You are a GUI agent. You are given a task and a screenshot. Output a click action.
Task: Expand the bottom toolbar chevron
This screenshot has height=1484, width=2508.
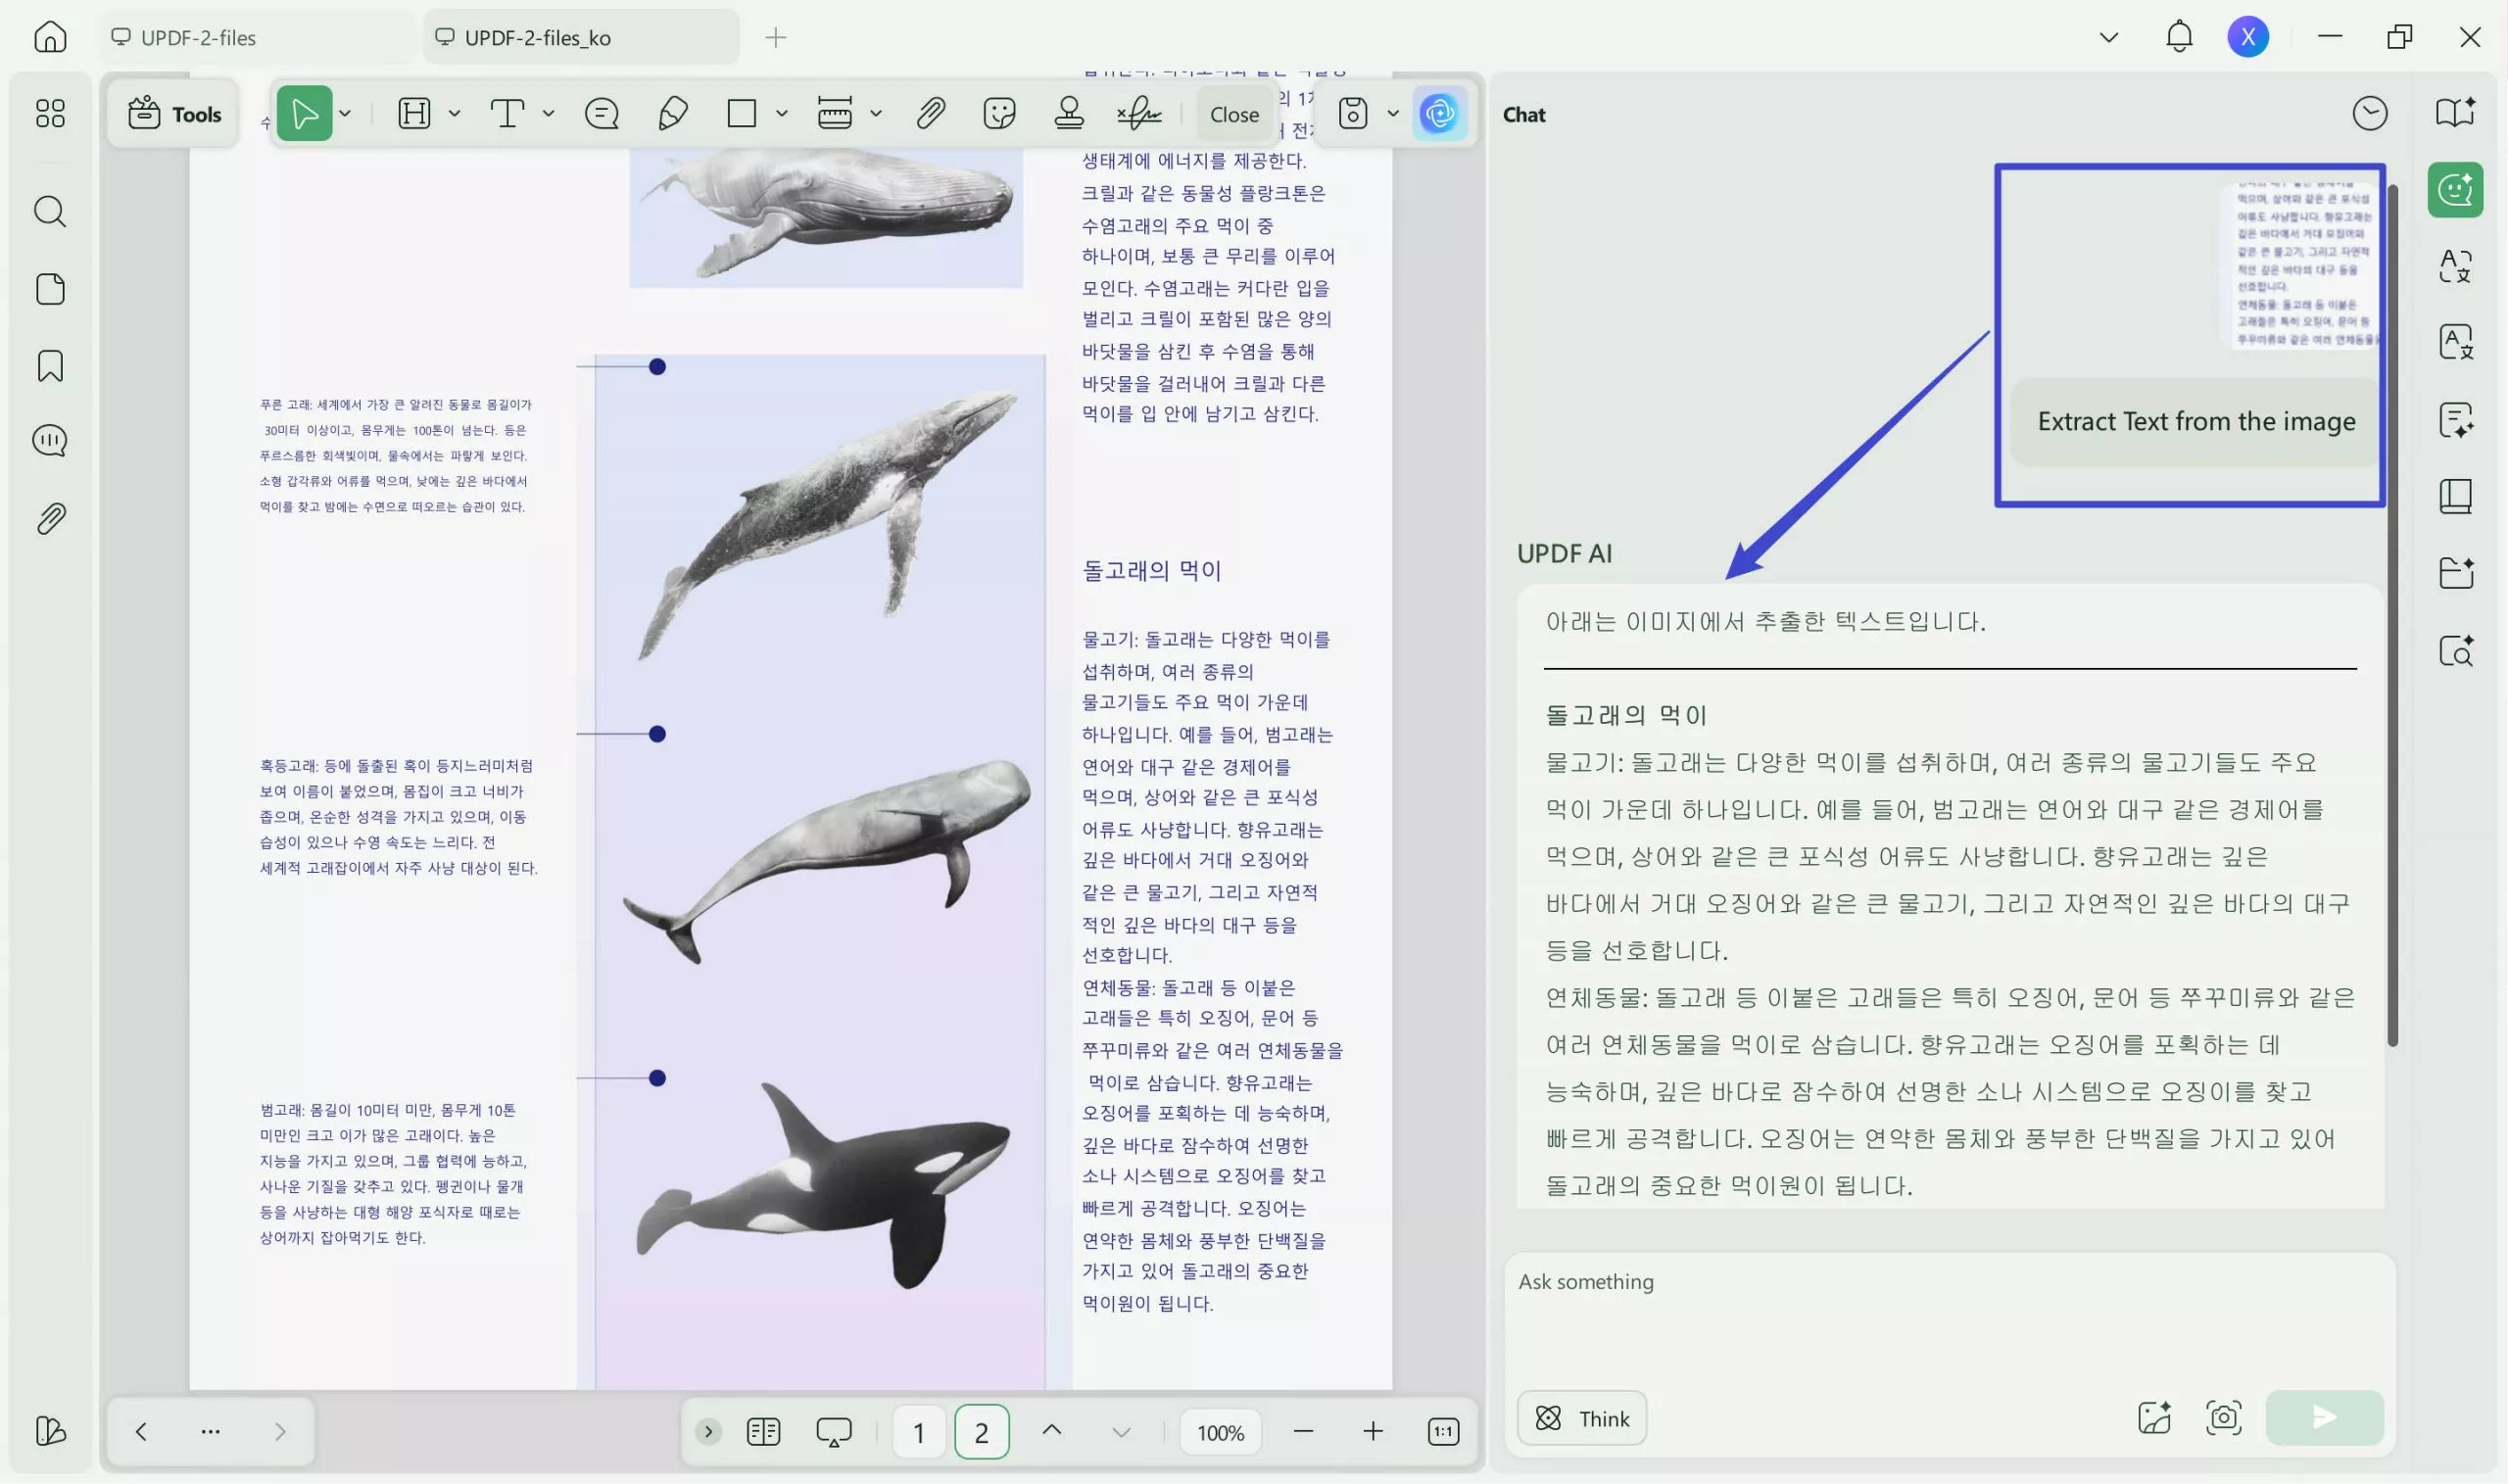click(x=708, y=1431)
